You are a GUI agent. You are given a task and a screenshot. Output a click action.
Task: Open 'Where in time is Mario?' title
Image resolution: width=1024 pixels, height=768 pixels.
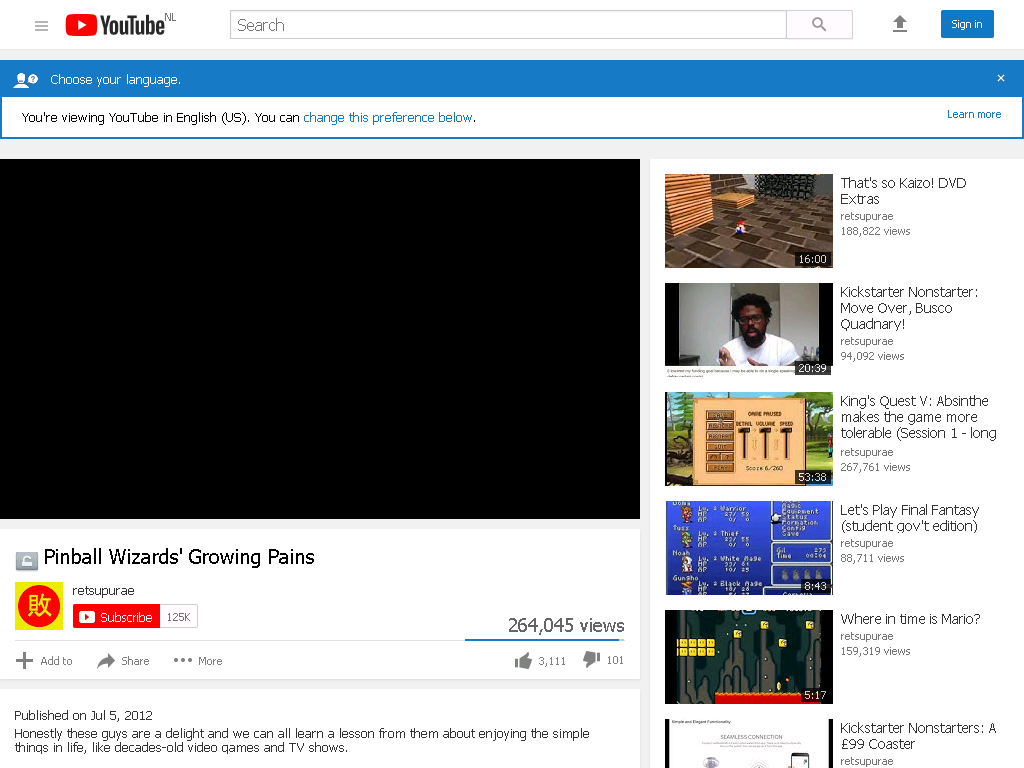(x=910, y=618)
